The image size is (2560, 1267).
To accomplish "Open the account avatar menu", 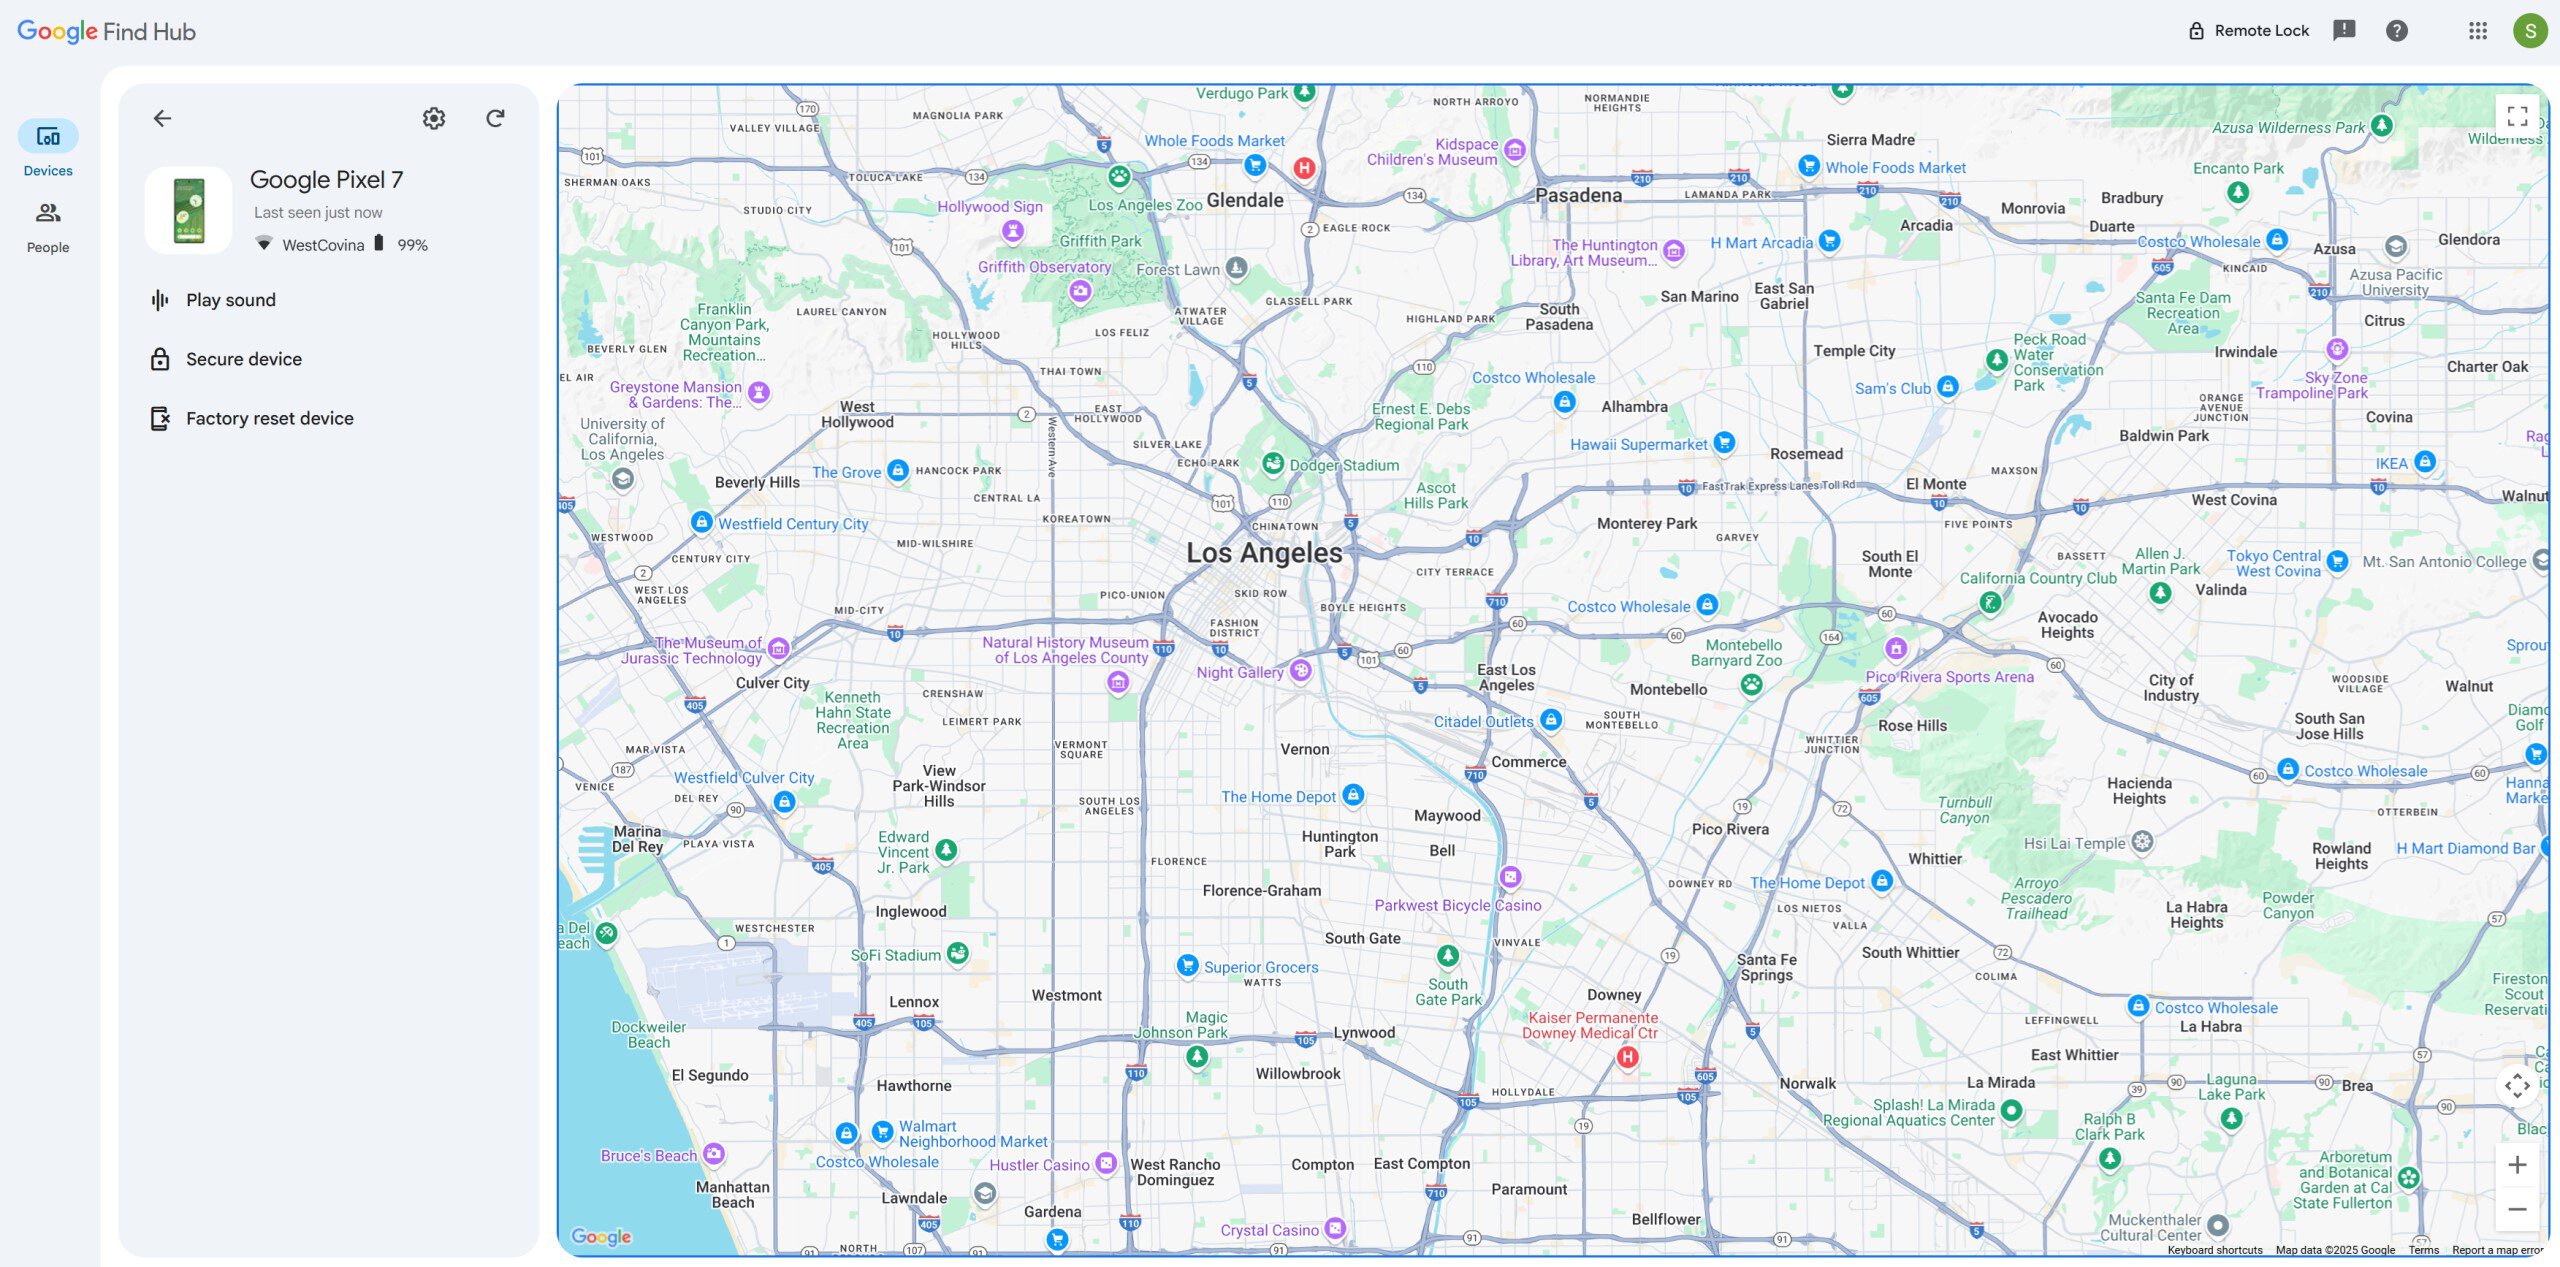I will 2529,31.
